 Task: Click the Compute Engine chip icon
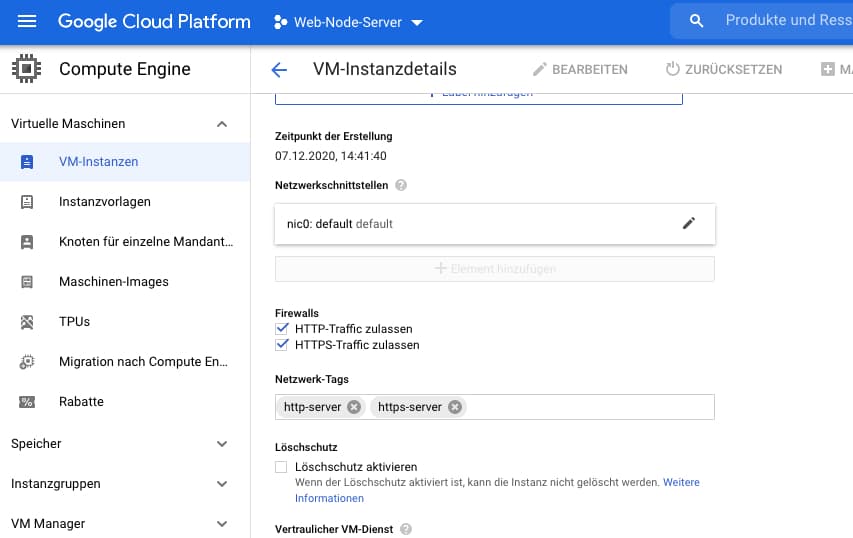[26, 69]
